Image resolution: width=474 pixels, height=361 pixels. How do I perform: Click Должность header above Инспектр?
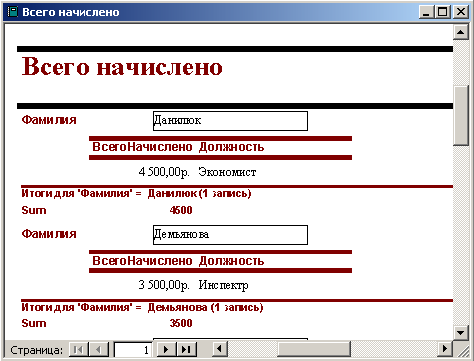pos(231,261)
